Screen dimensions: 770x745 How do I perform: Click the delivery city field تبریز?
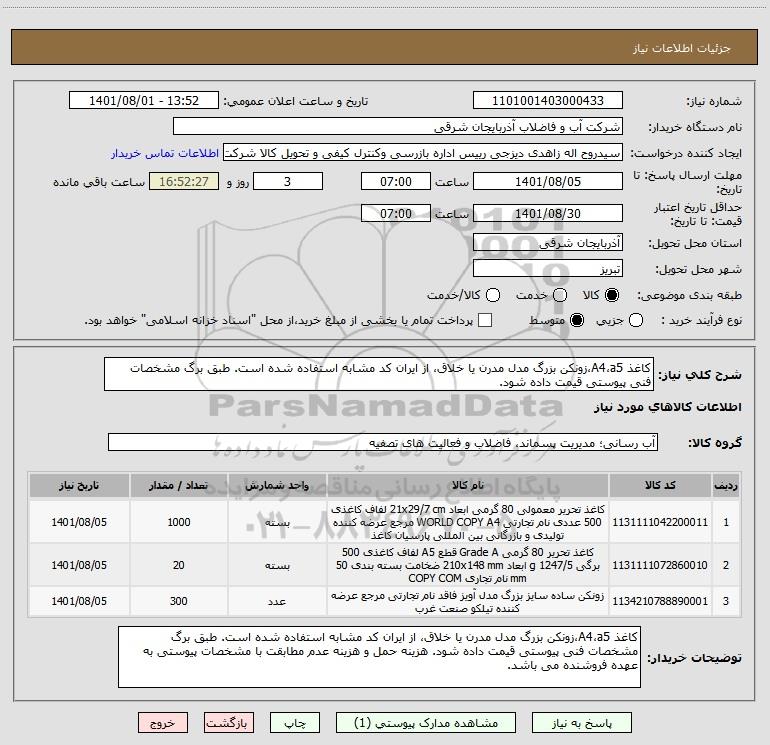548,269
